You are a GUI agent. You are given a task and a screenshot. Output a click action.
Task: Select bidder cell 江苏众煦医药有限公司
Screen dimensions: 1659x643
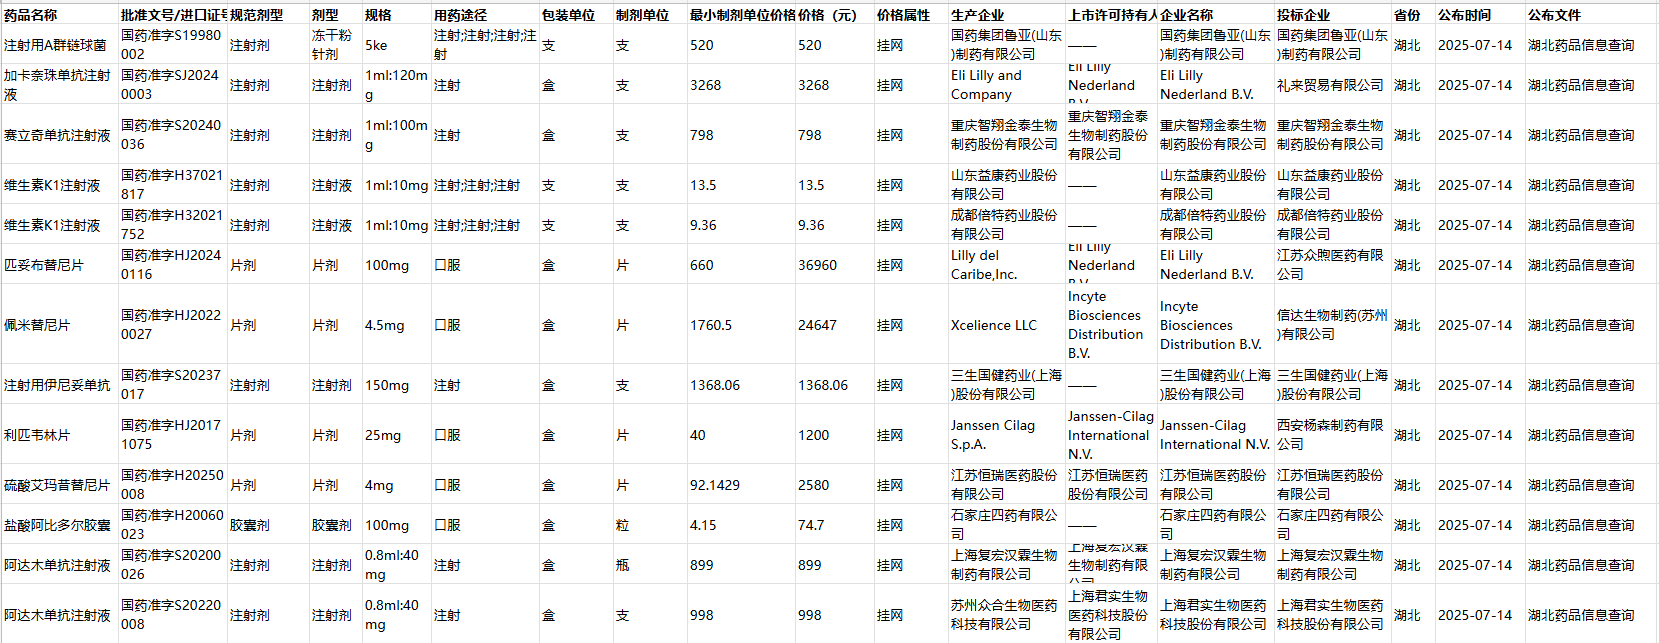coord(1333,265)
